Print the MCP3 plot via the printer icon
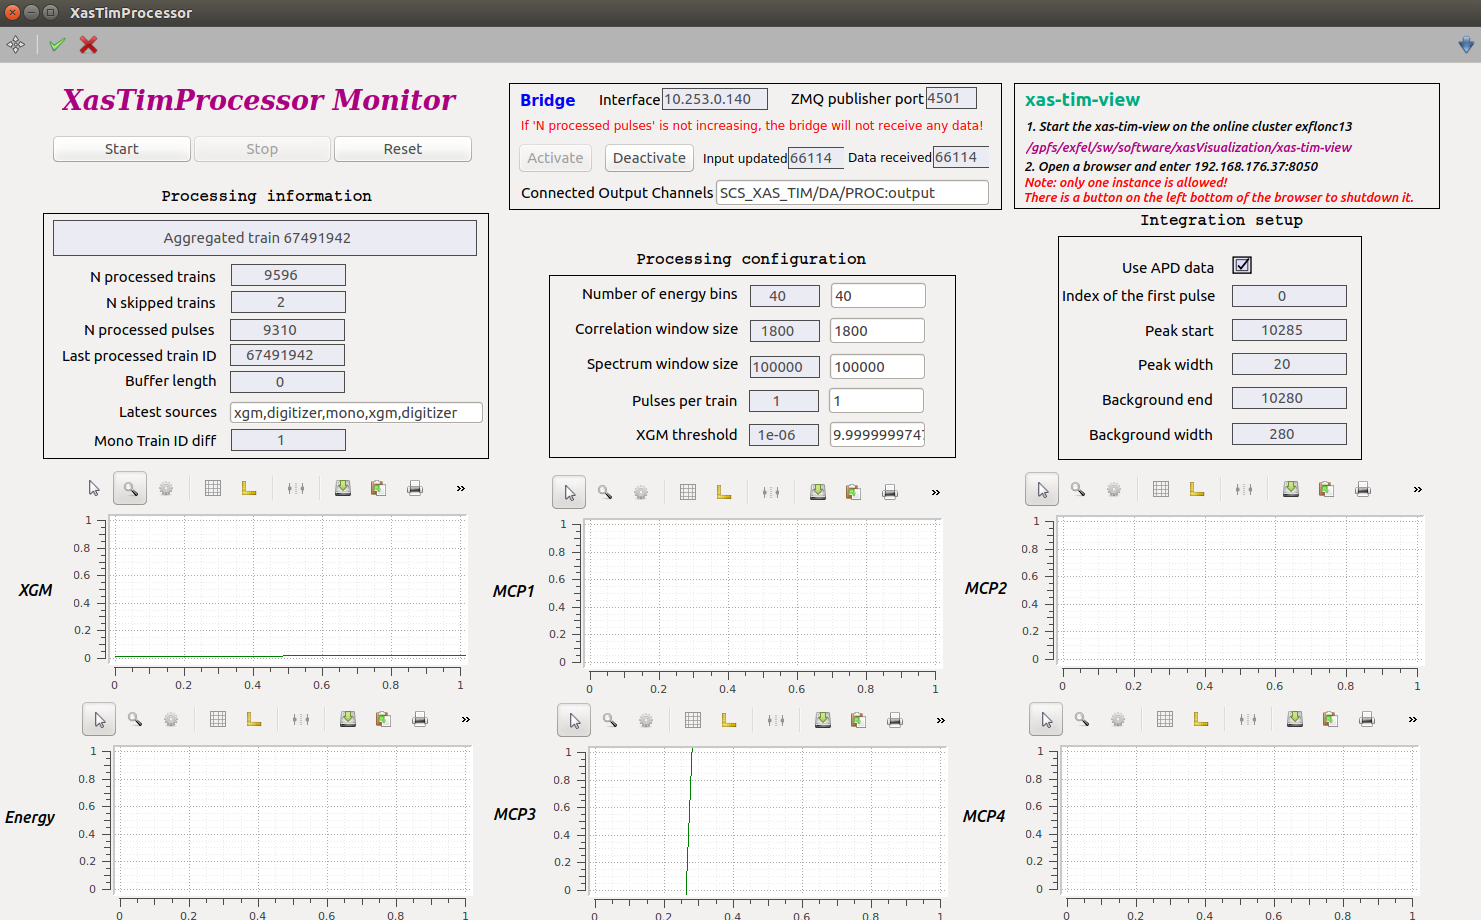The image size is (1481, 920). pyautogui.click(x=895, y=720)
